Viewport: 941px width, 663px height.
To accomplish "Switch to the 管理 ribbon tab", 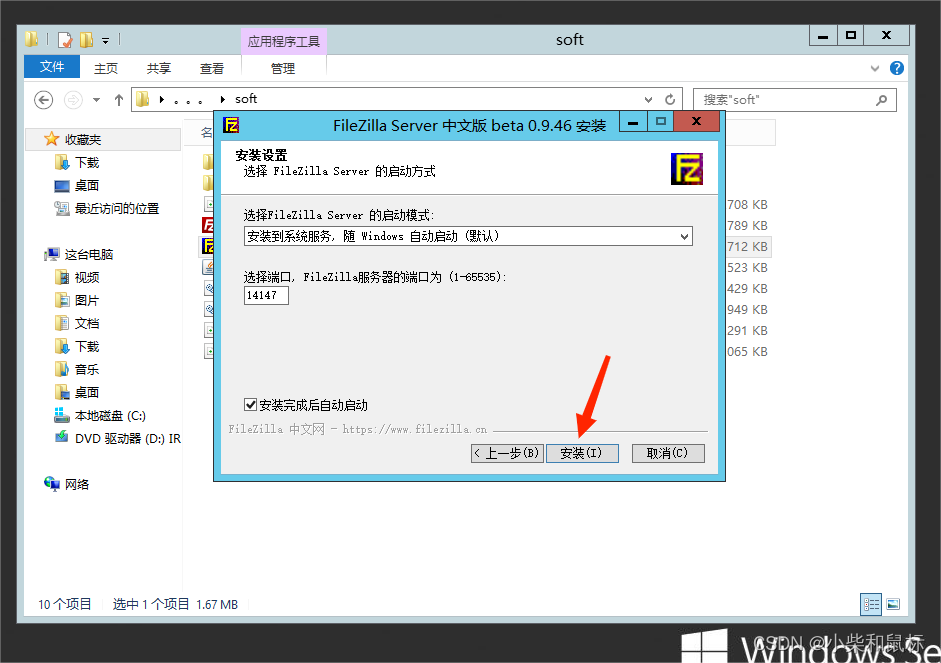I will [283, 68].
